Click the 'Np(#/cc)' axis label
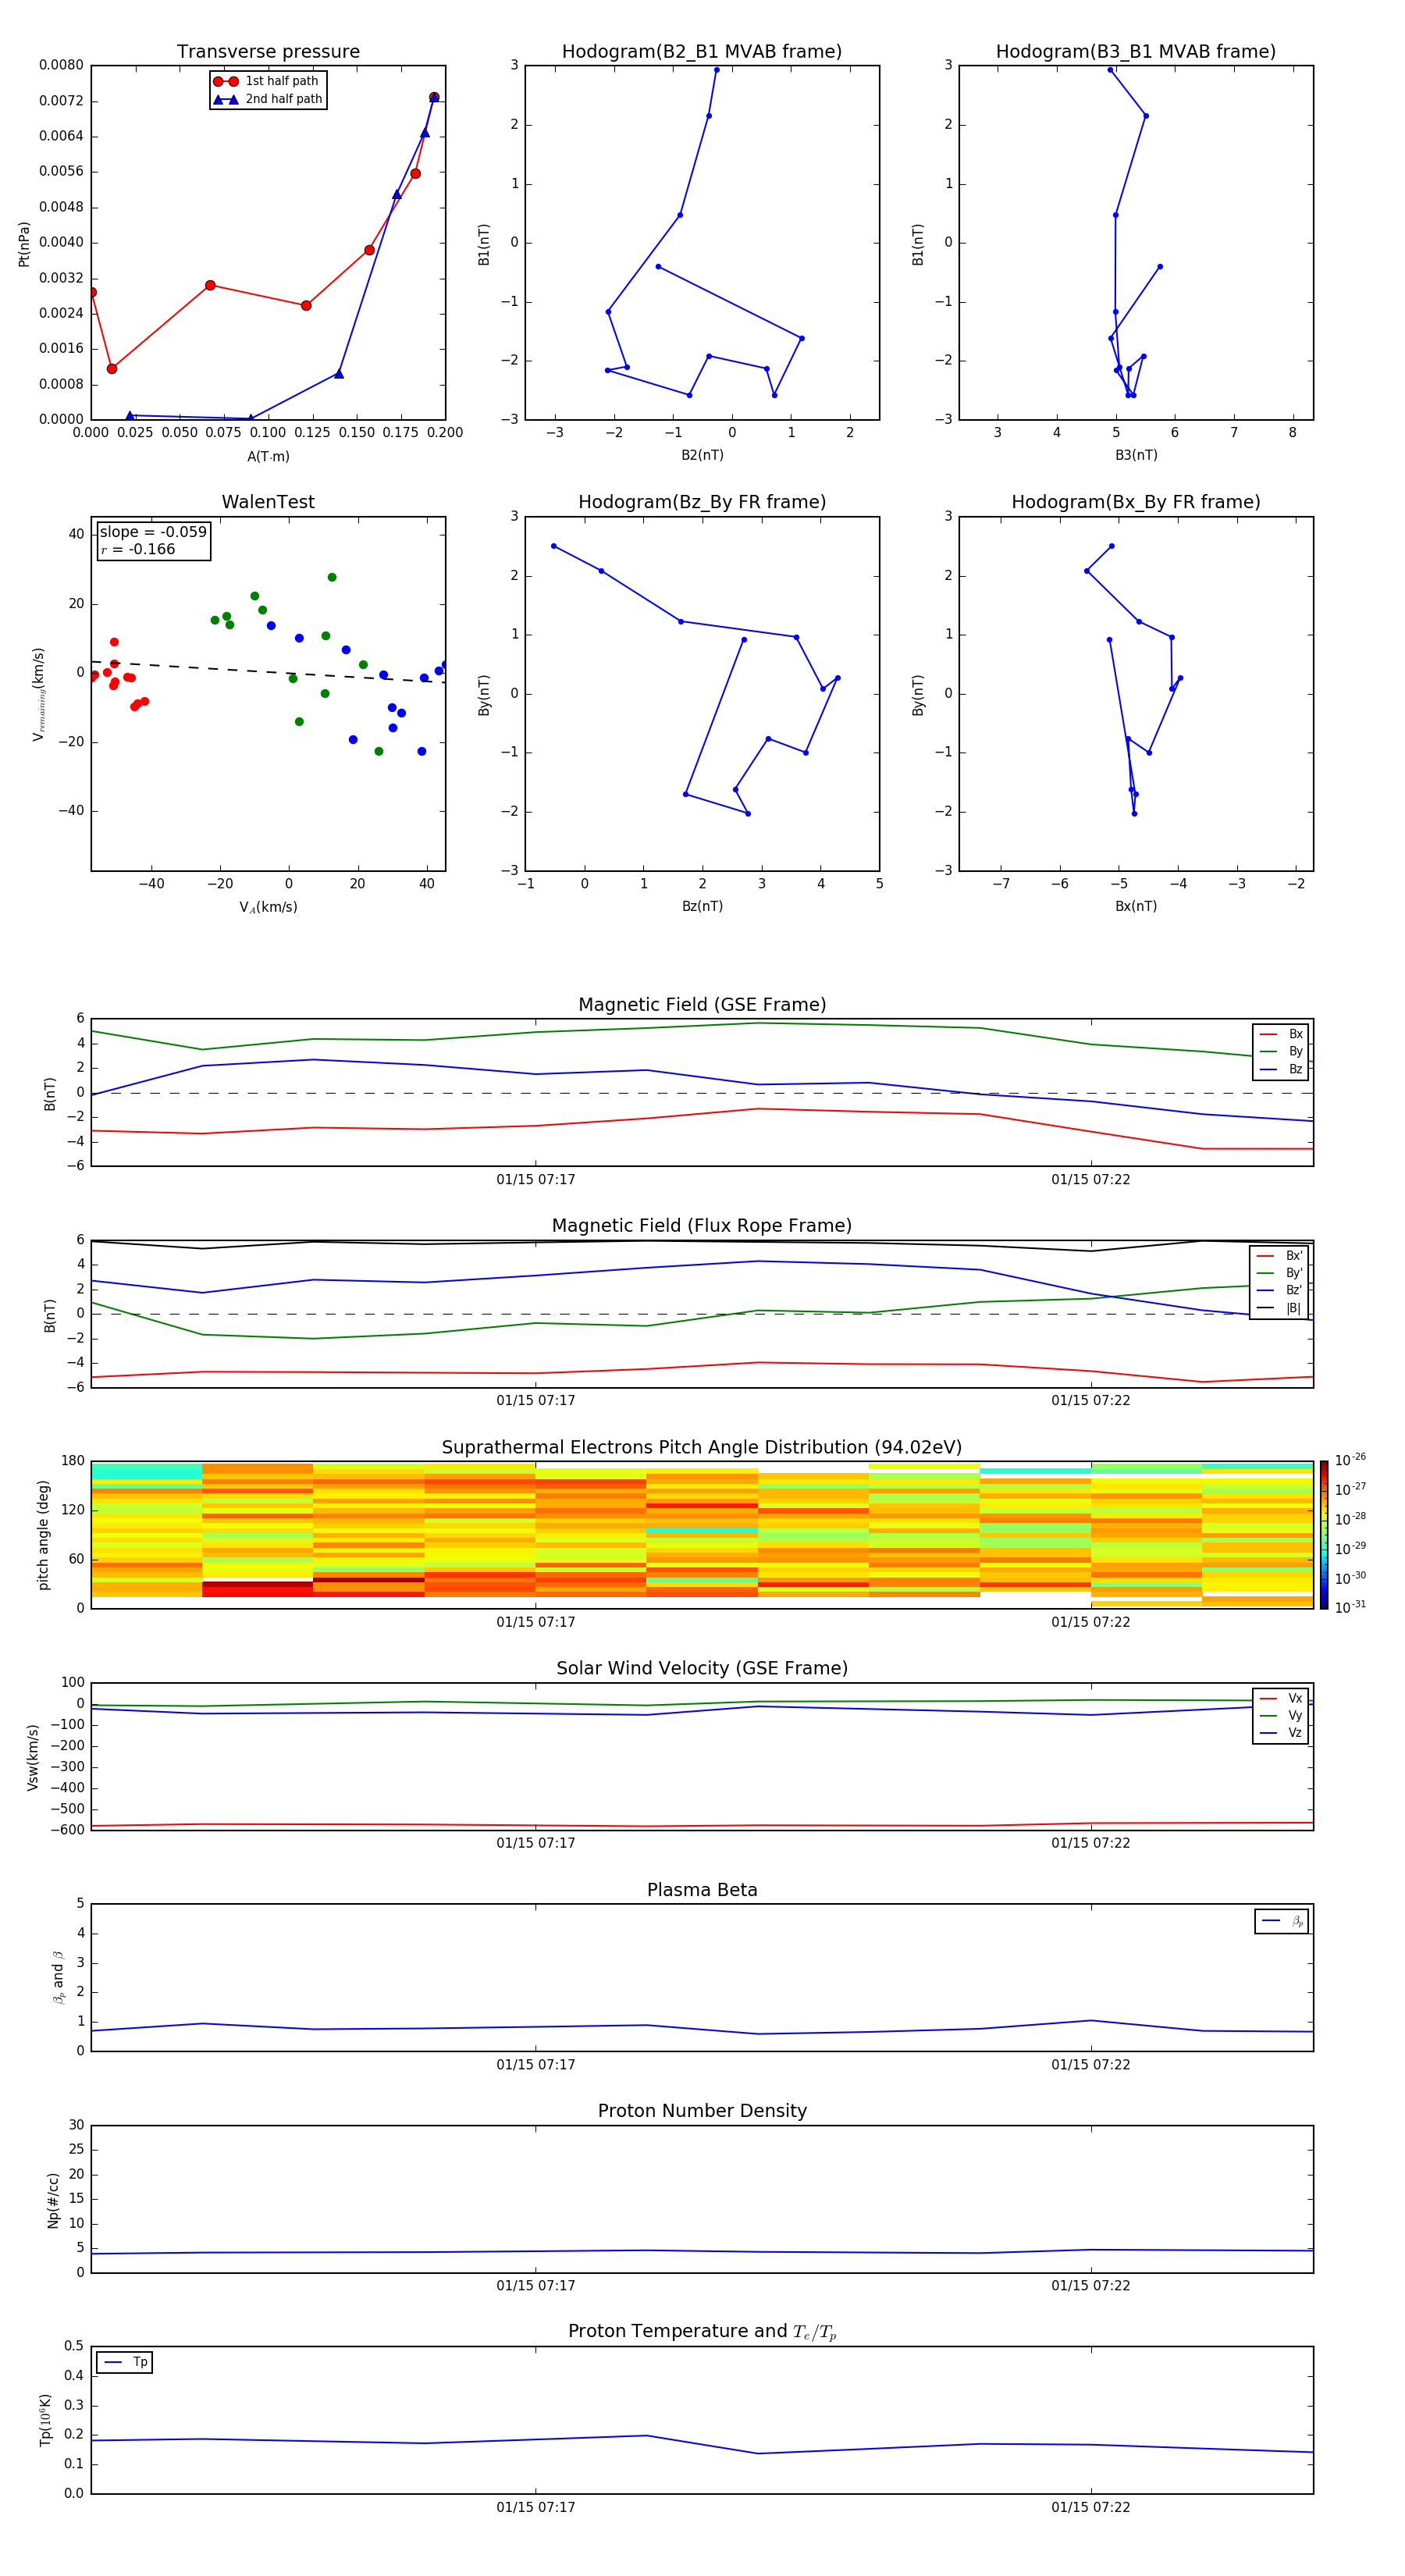The width and height of the screenshot is (1405, 2576). click(53, 2199)
